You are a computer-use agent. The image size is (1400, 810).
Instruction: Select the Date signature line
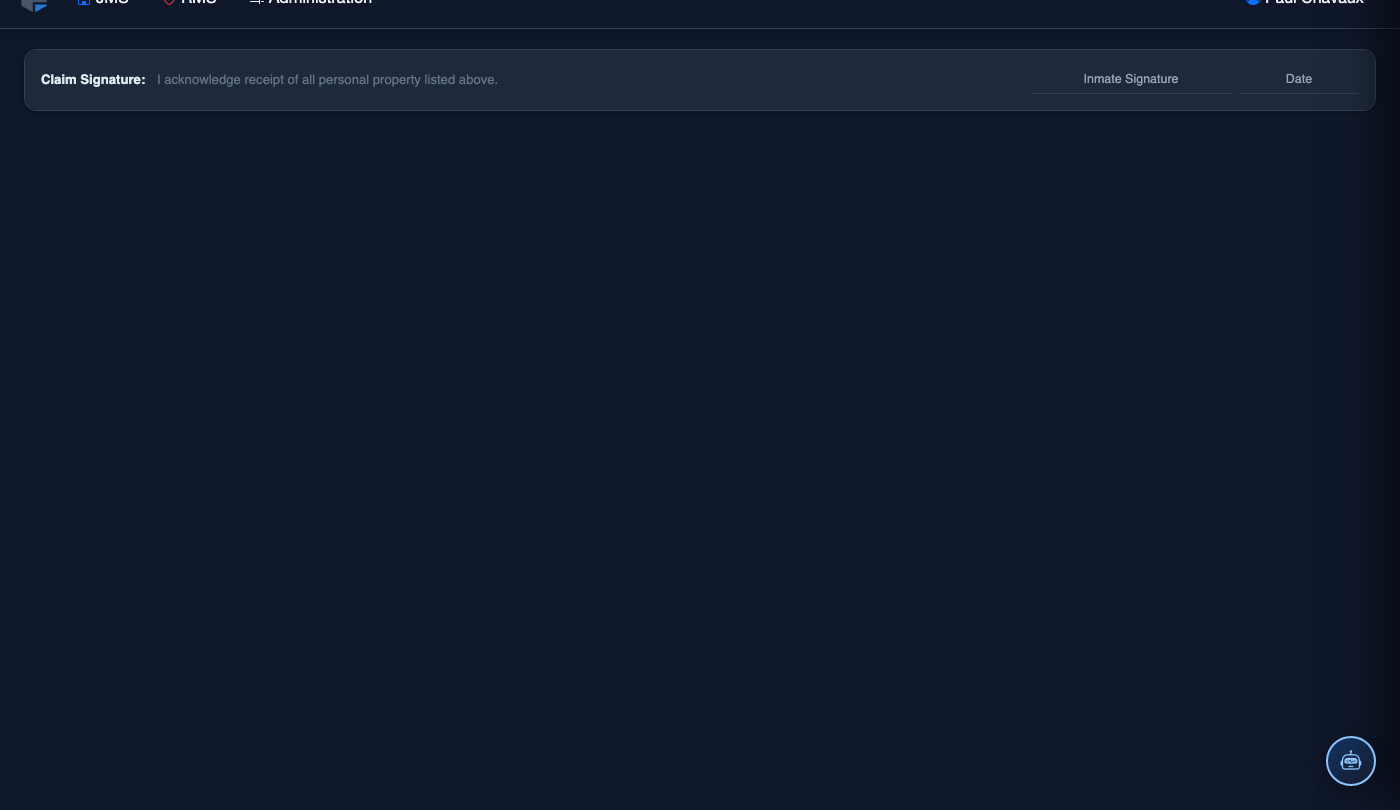tap(1299, 80)
